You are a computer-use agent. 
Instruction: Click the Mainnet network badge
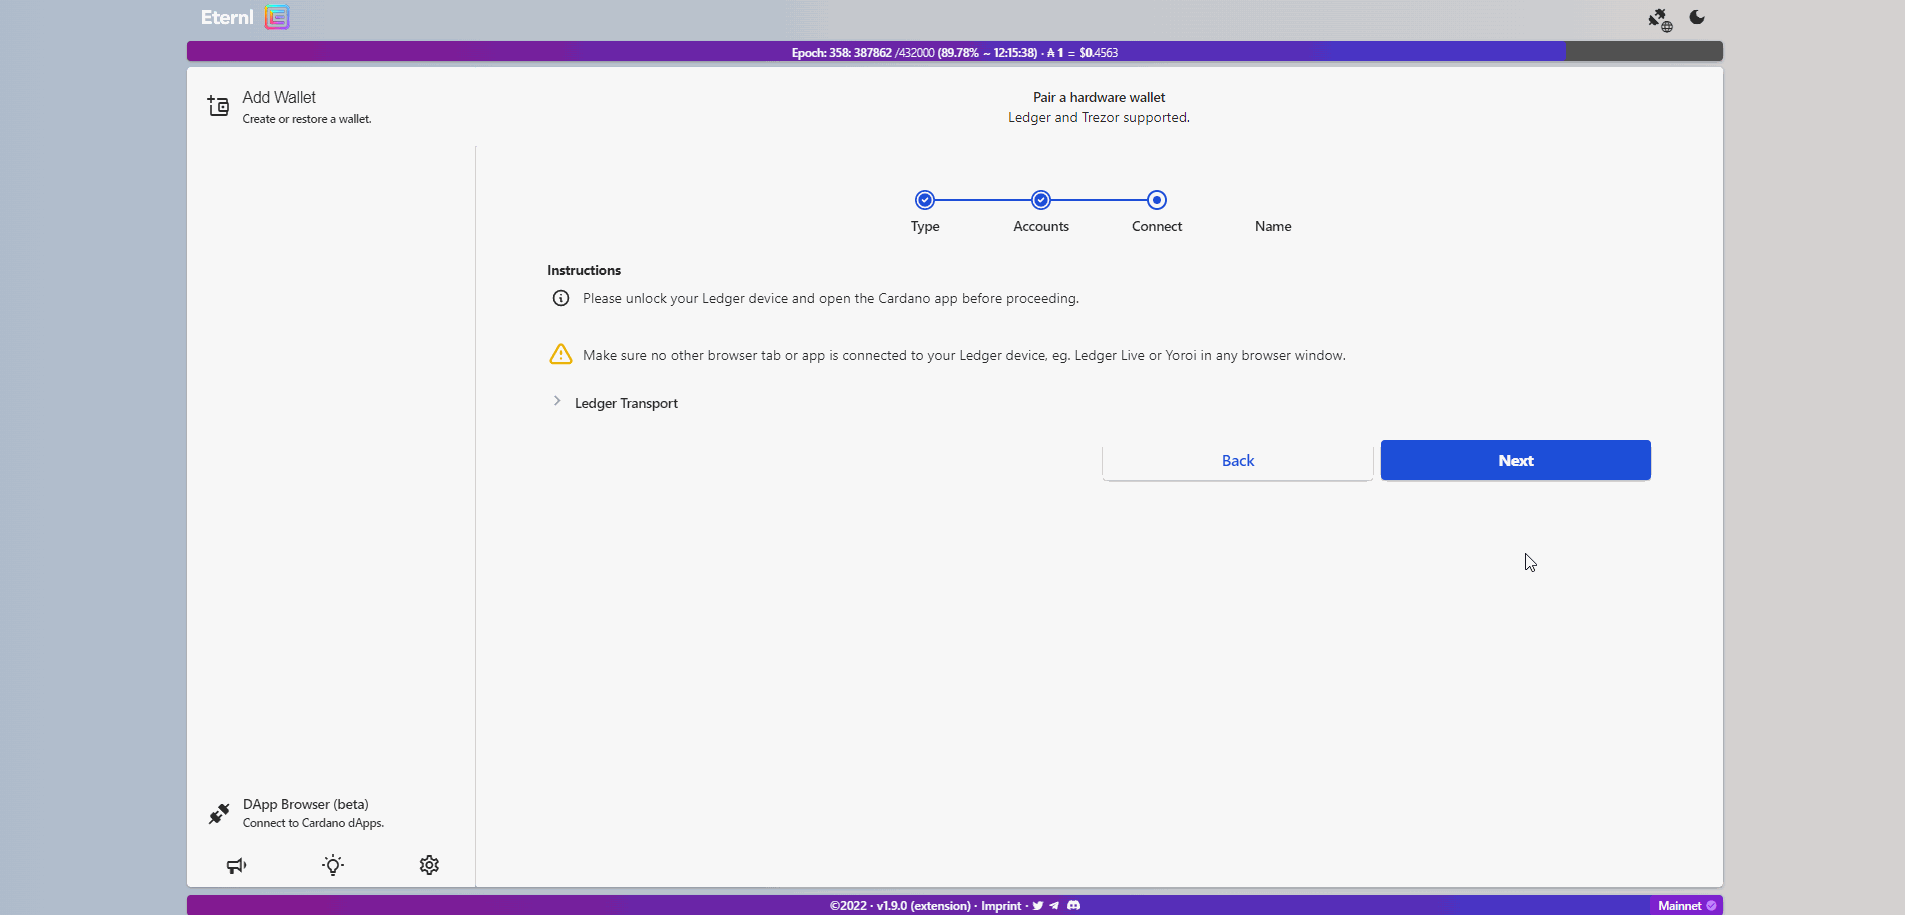click(1686, 906)
